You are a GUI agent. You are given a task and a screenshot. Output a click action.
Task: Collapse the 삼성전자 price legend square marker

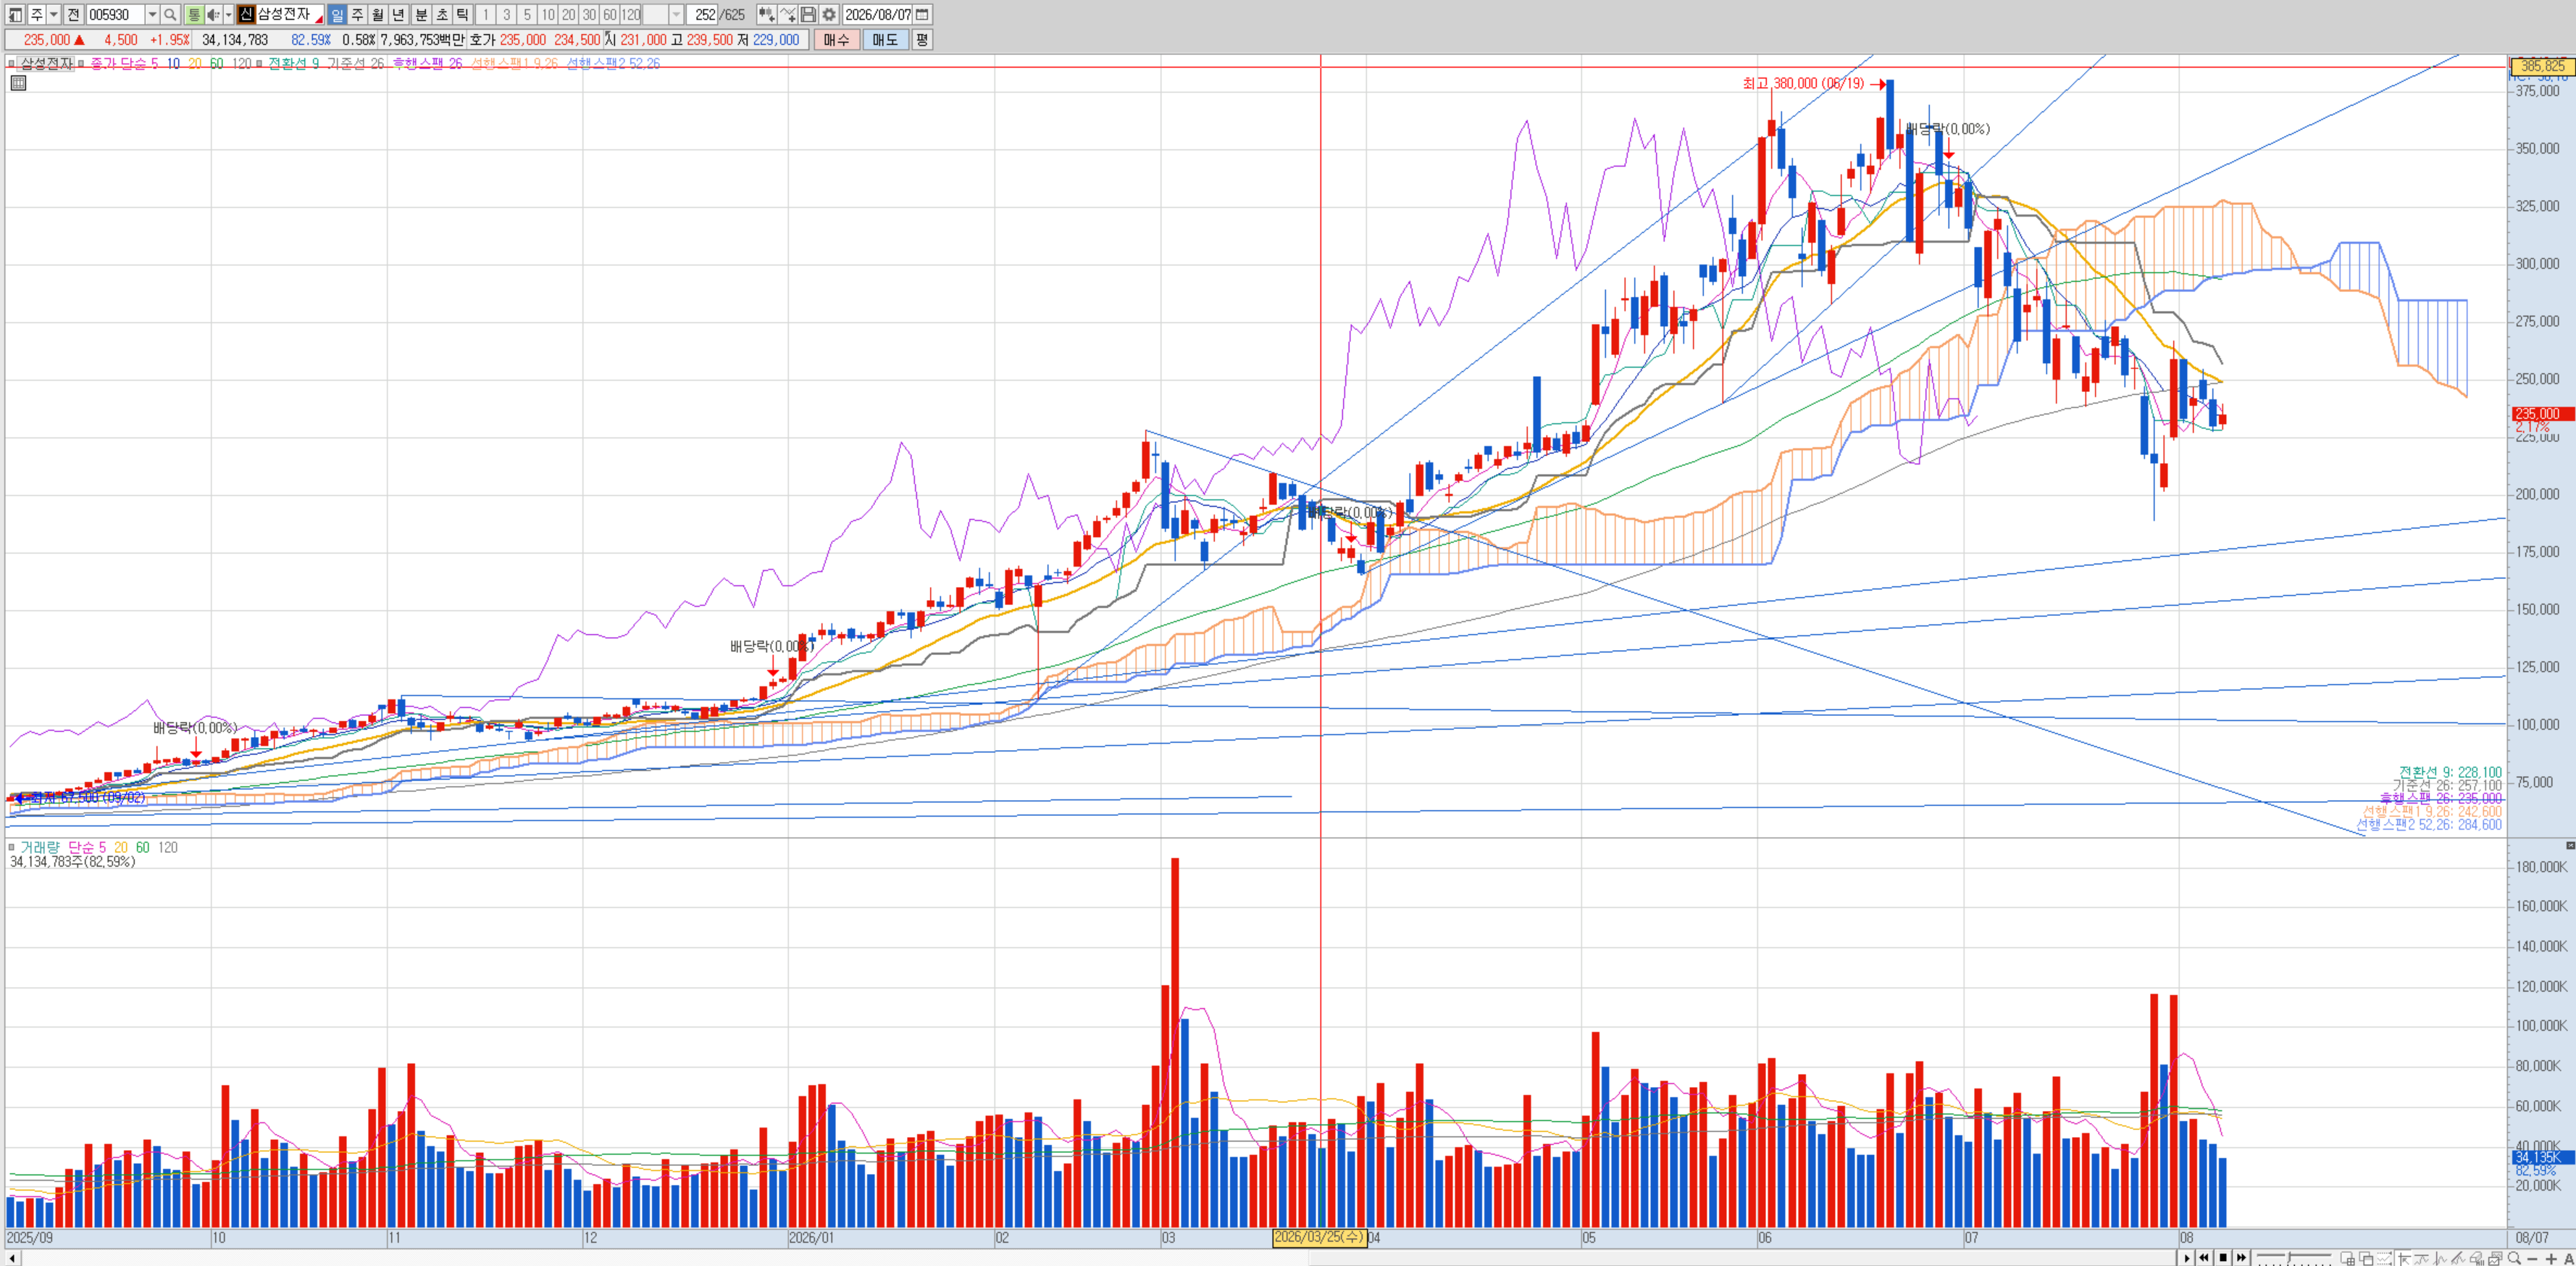(12, 63)
